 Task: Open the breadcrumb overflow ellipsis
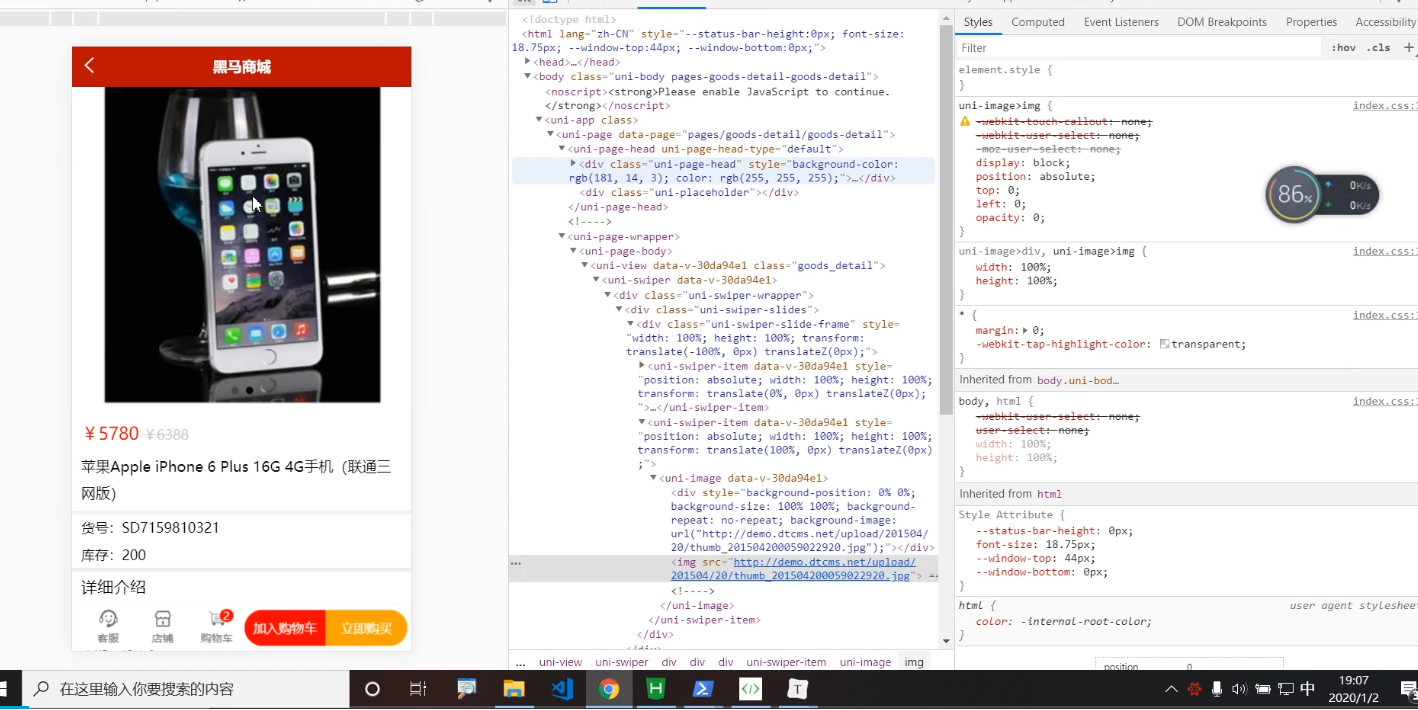click(520, 662)
